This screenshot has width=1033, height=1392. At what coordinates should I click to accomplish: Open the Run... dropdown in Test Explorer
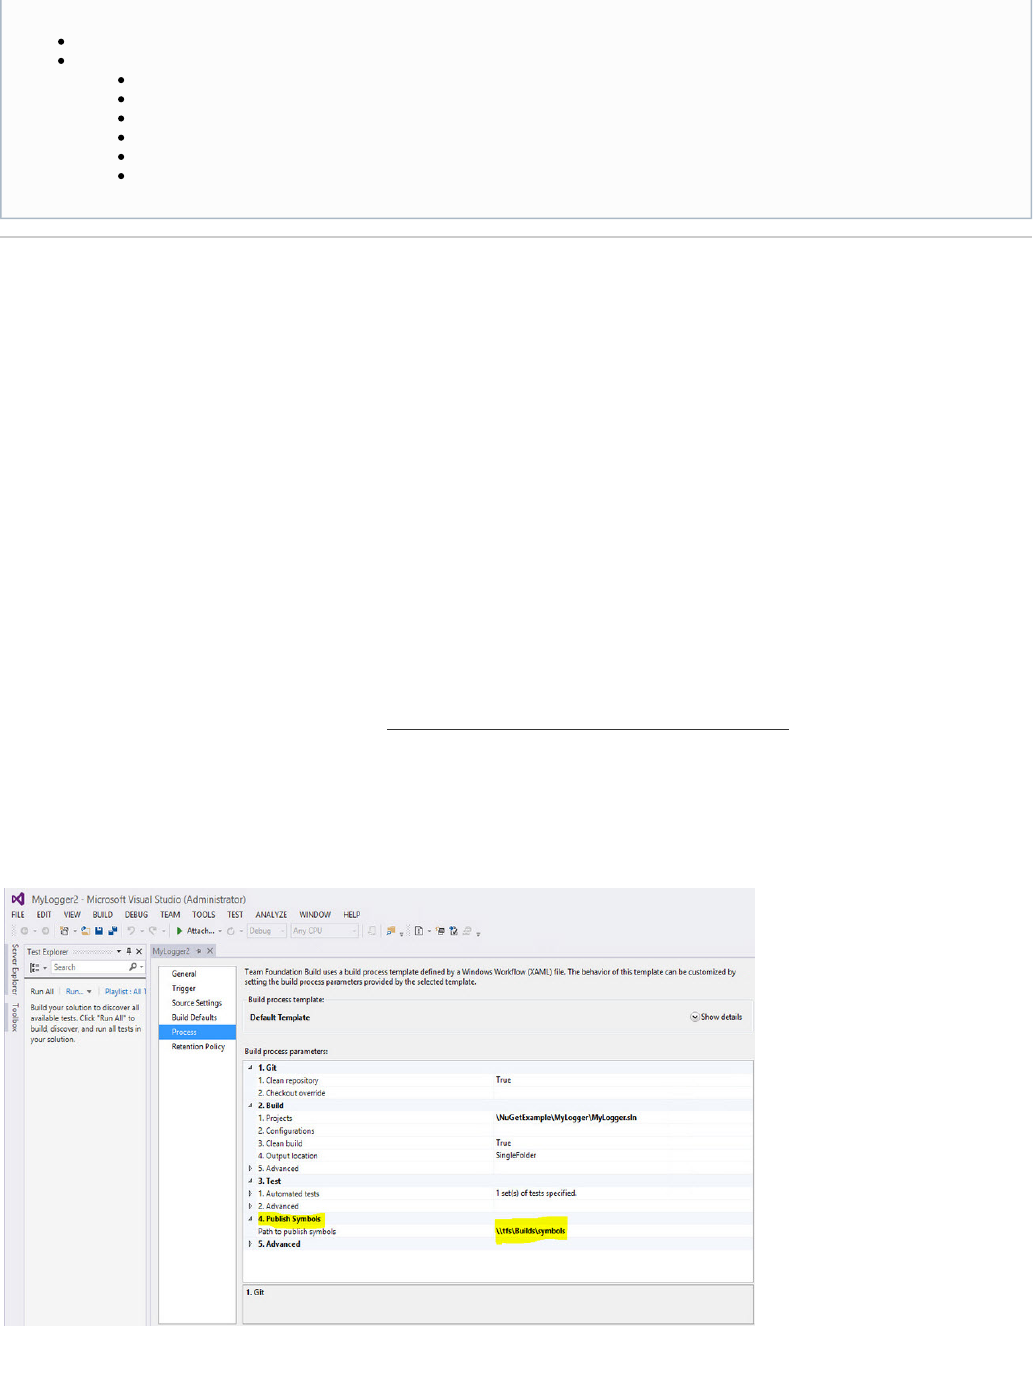click(x=78, y=992)
